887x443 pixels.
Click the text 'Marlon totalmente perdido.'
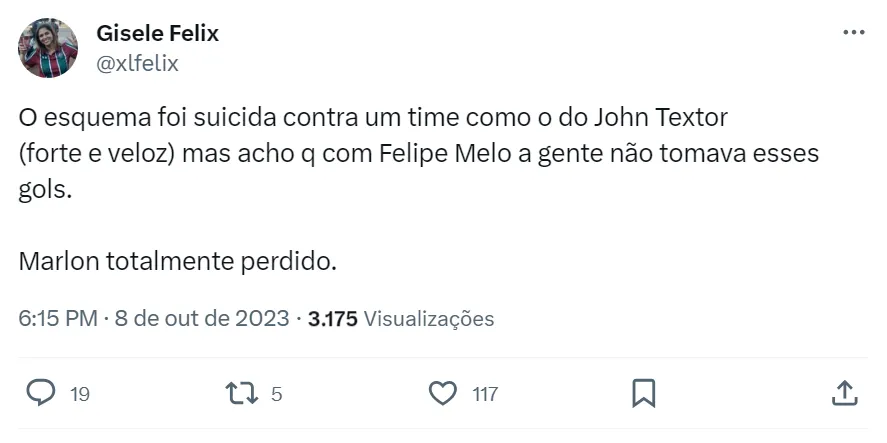tap(178, 264)
